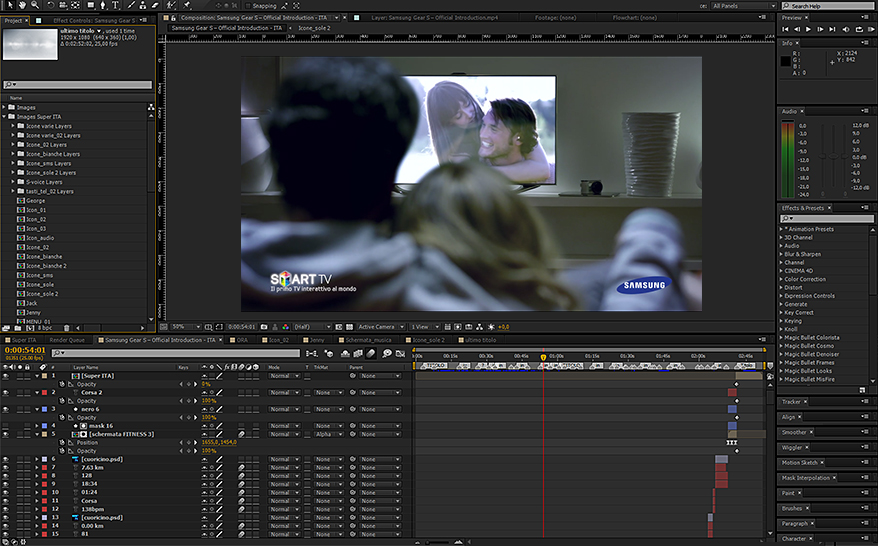Select the Brush tool
The height and width of the screenshot is (546, 878).
point(131,5)
